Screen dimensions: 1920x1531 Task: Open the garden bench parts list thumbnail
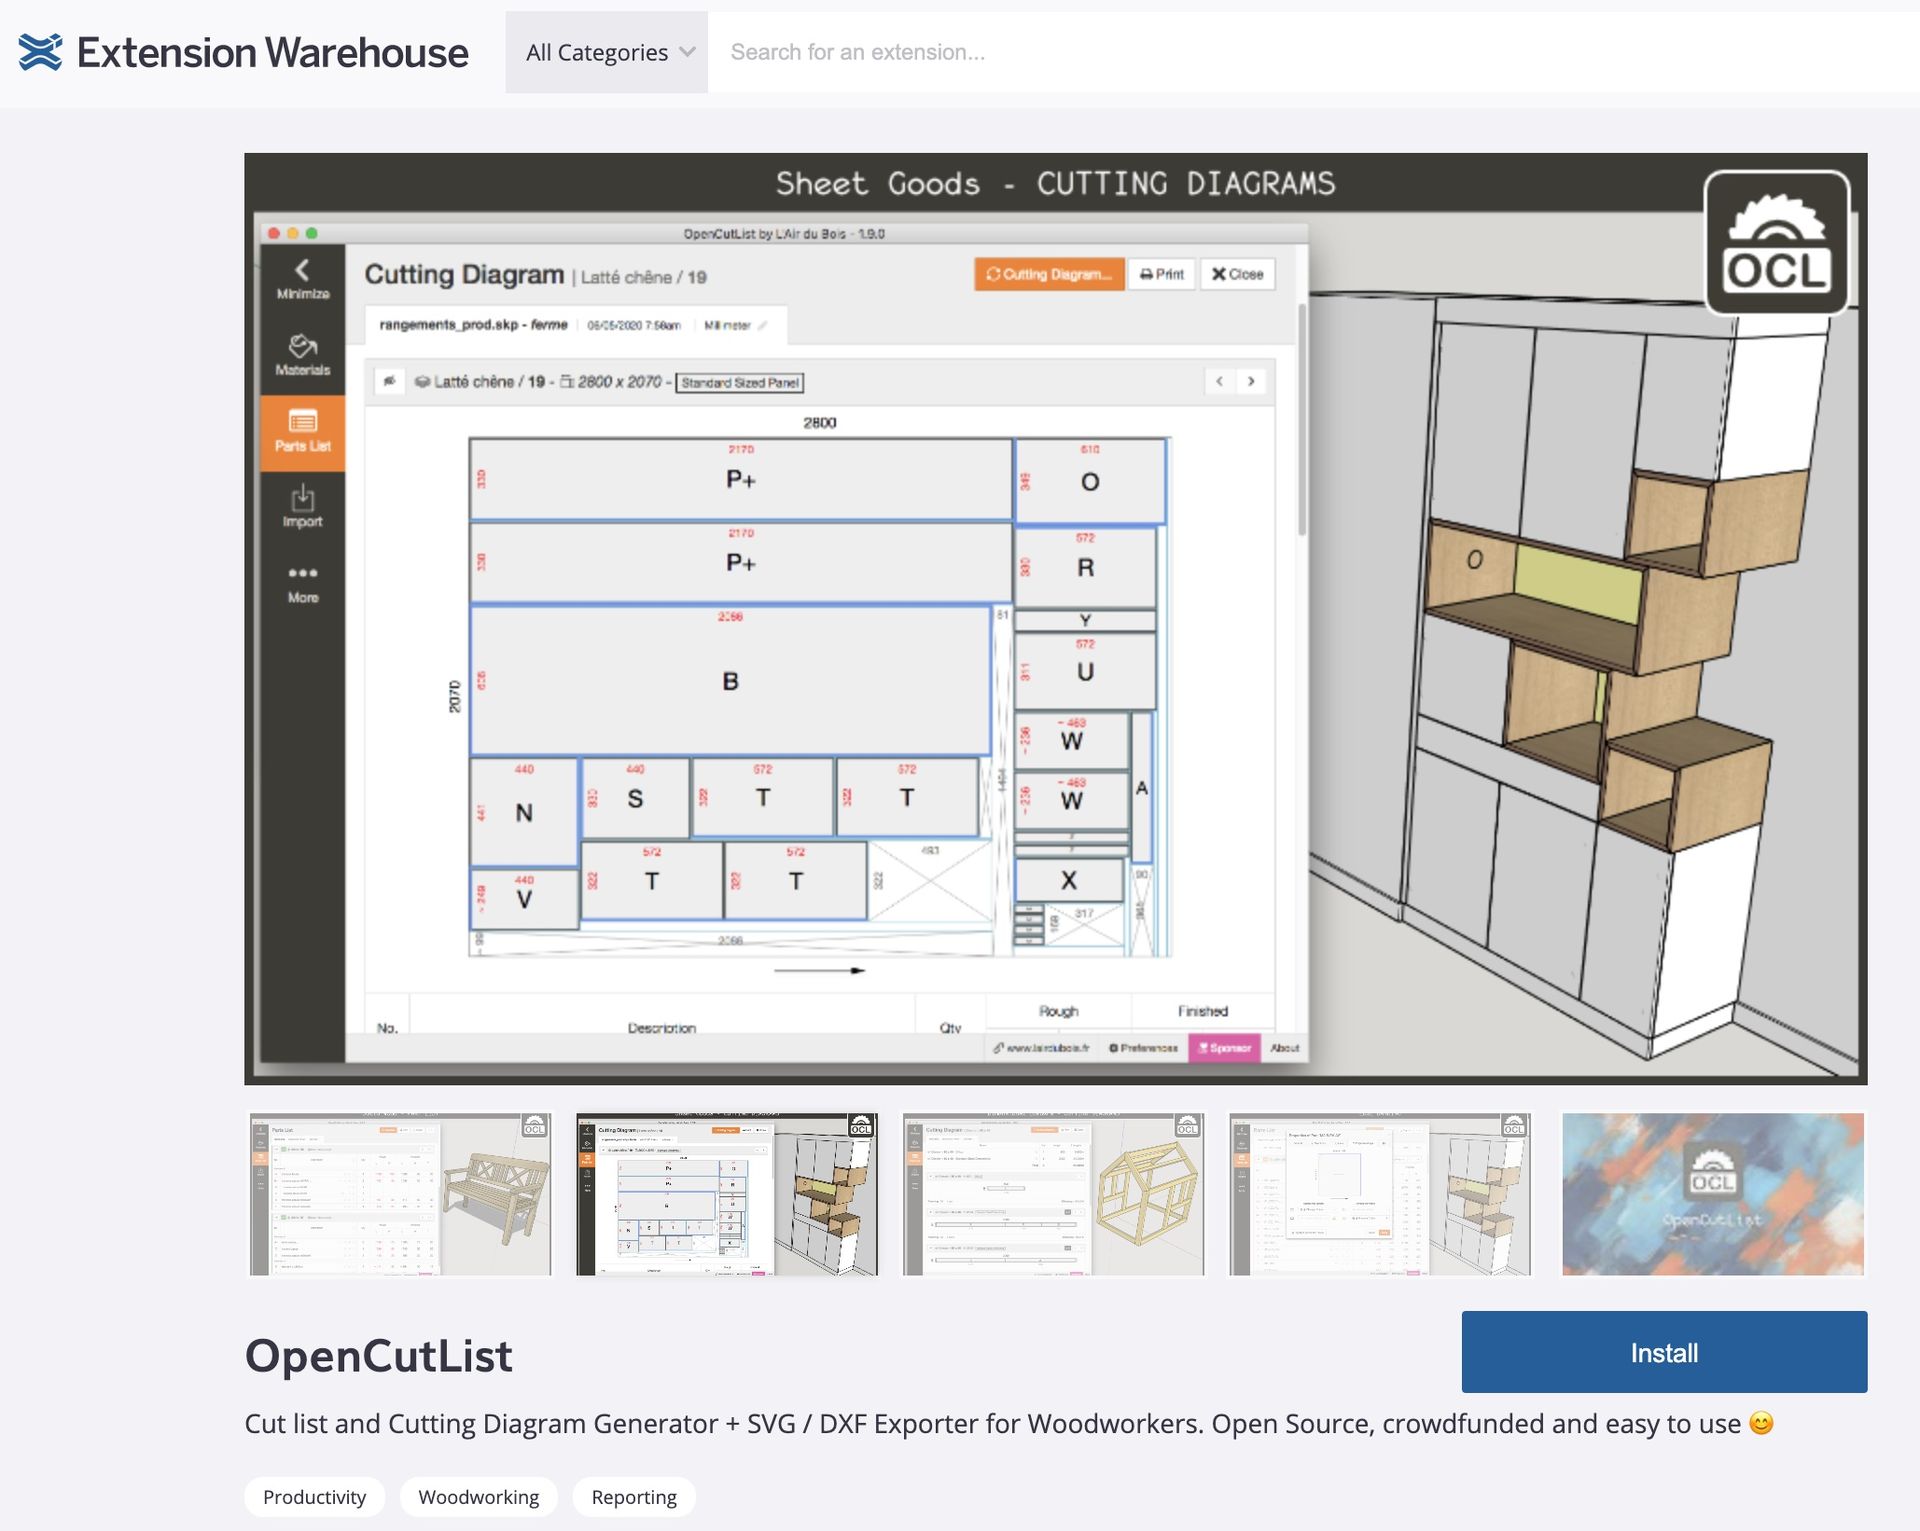click(x=400, y=1194)
